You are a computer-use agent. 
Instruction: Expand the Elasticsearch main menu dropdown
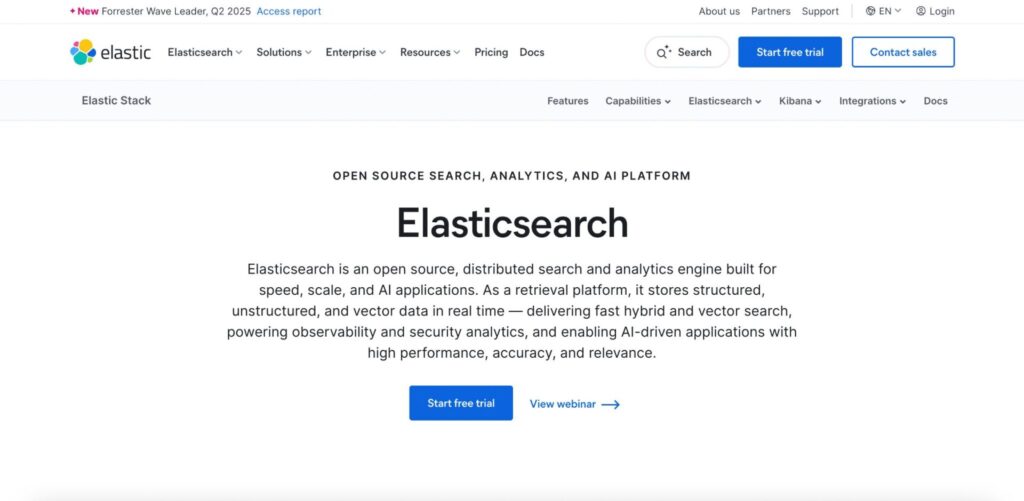204,52
